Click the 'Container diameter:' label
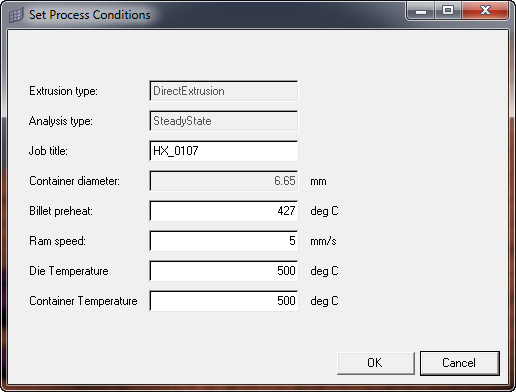 74,181
